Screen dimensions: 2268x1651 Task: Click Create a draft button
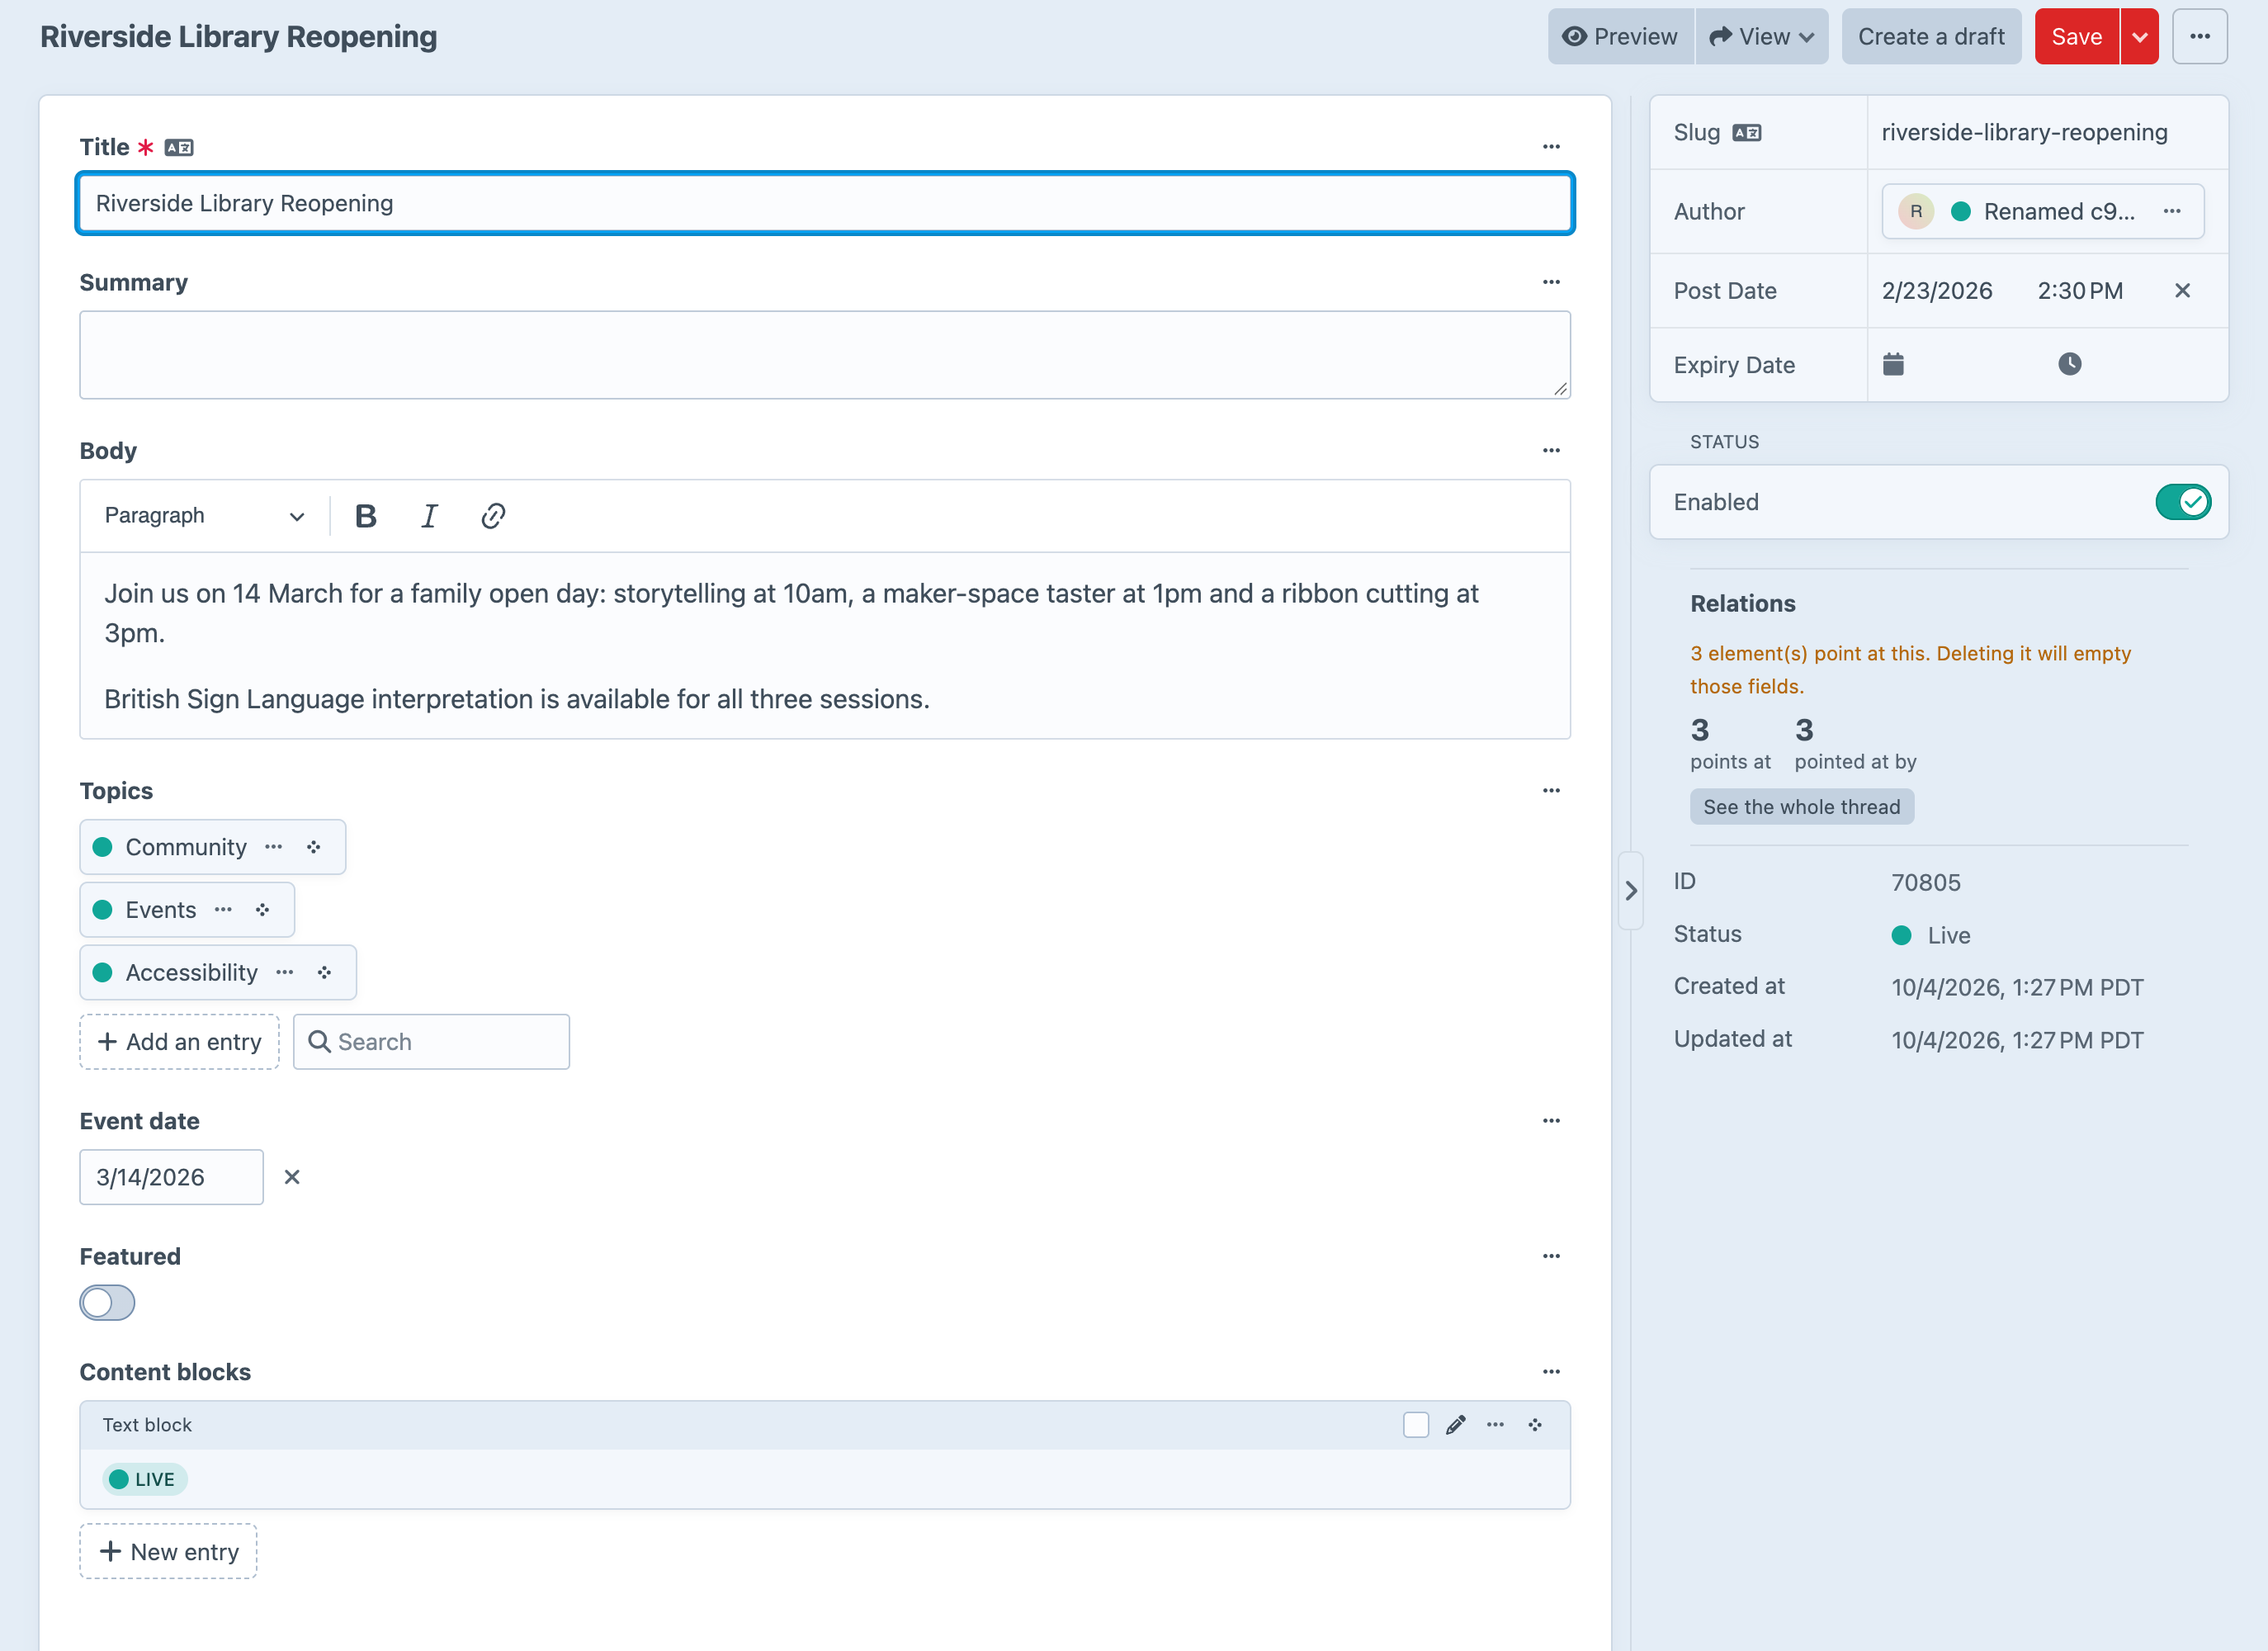click(1931, 37)
